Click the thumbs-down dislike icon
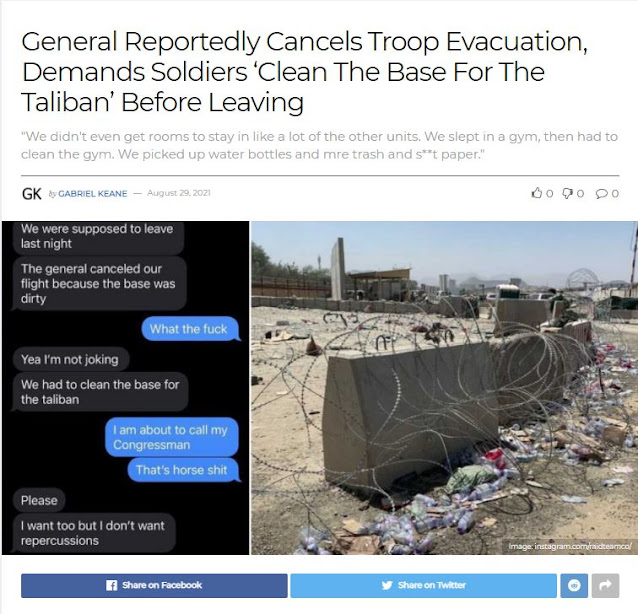This screenshot has width=638, height=614. click(x=568, y=193)
